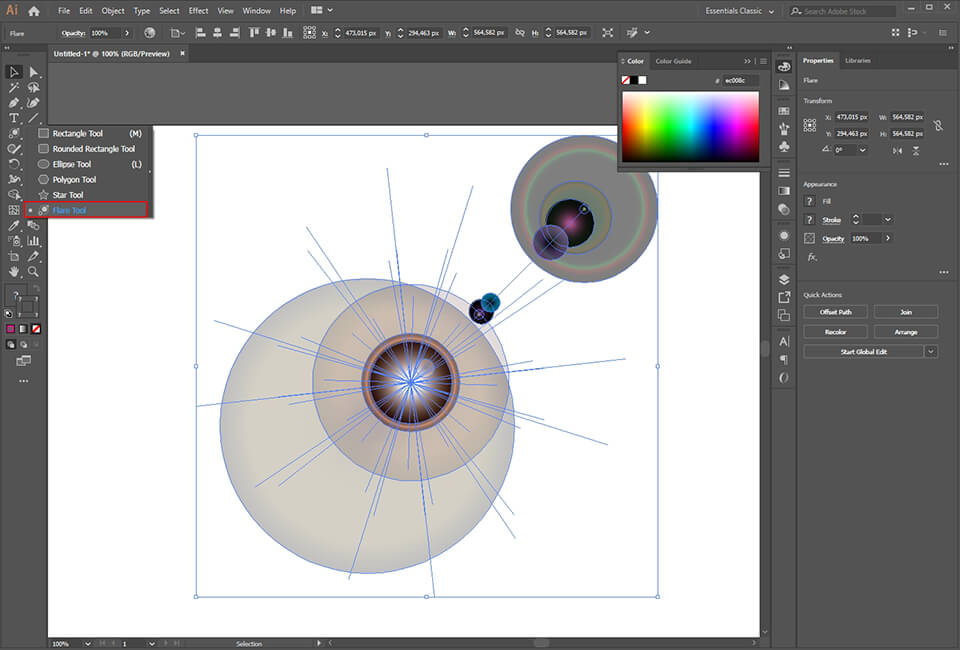Select the Rotate tool
The image size is (960, 650).
pos(14,164)
